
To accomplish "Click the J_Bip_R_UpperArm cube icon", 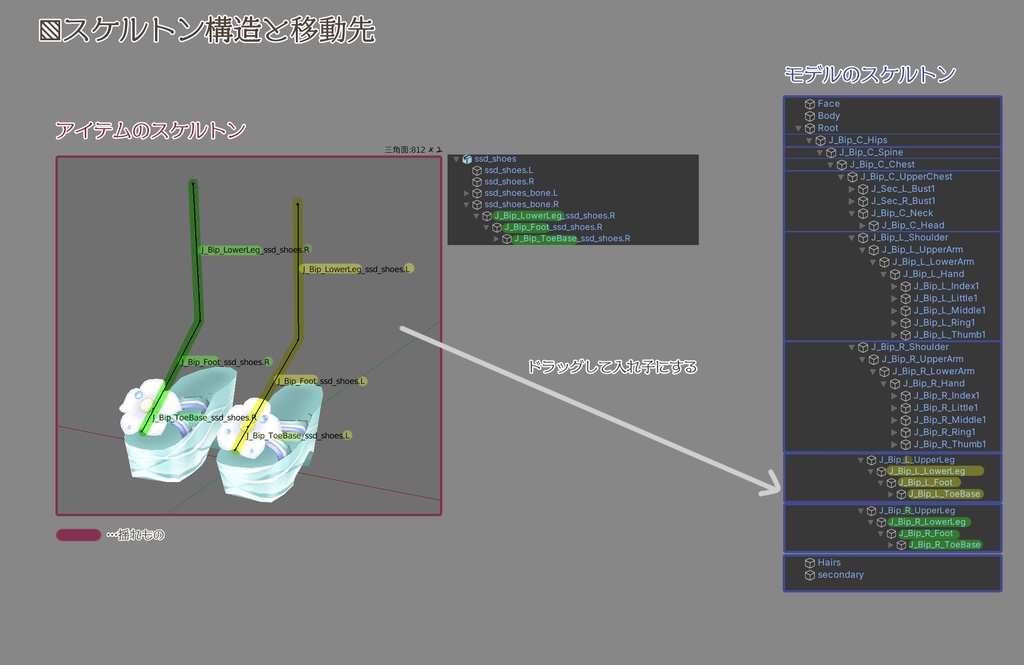I will point(874,359).
